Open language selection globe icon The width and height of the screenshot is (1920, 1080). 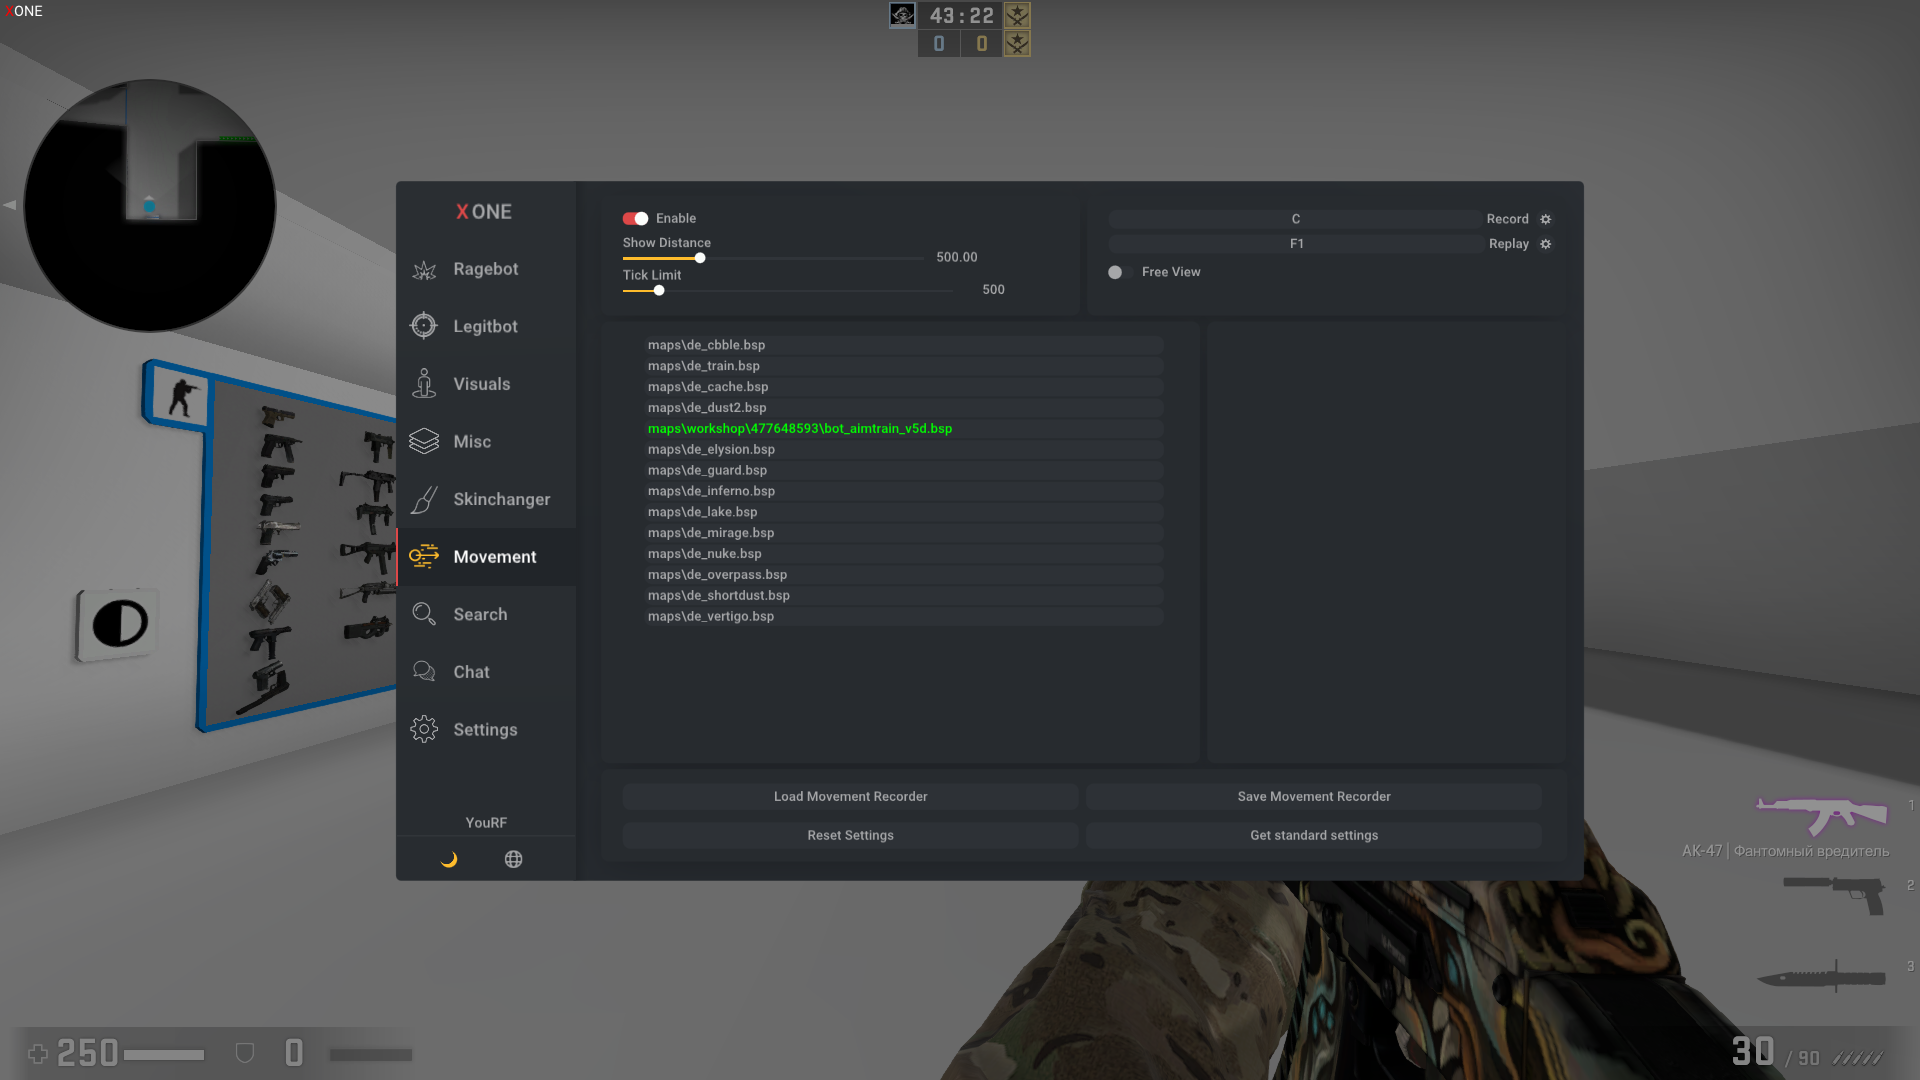coord(513,859)
